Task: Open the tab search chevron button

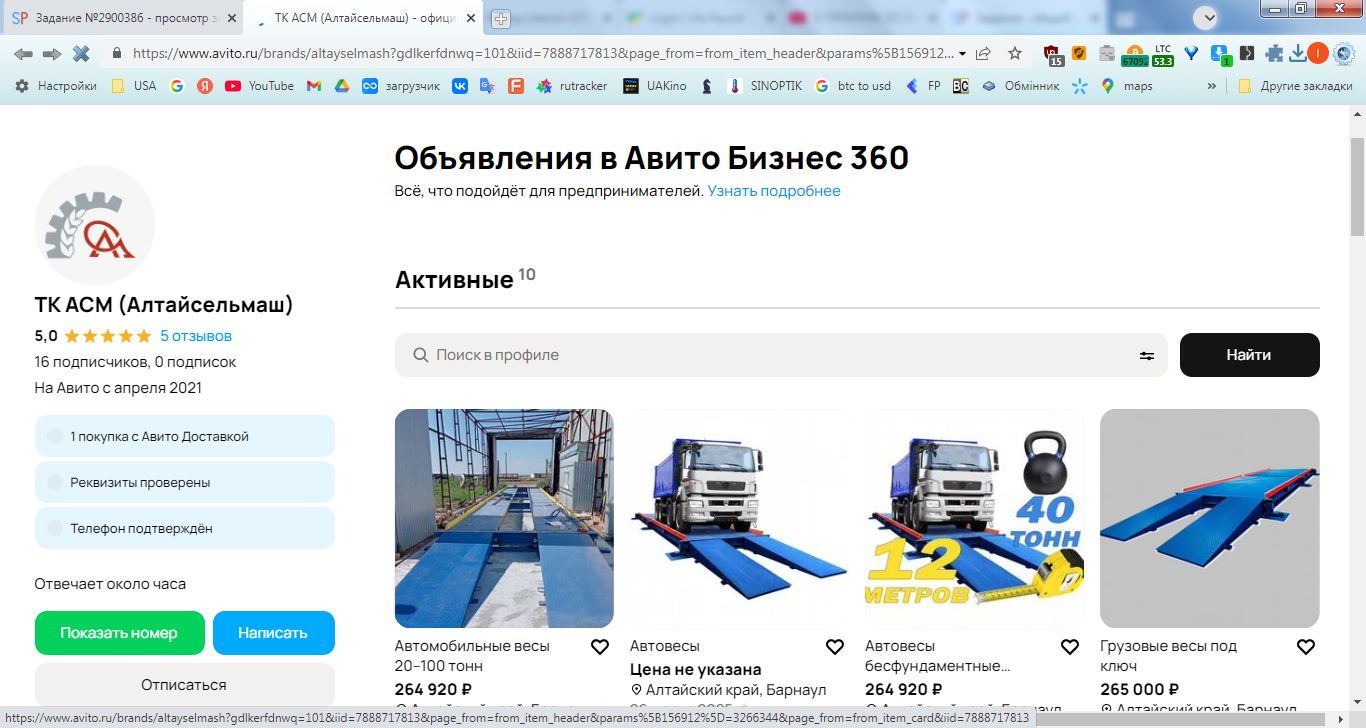Action: click(x=1207, y=17)
